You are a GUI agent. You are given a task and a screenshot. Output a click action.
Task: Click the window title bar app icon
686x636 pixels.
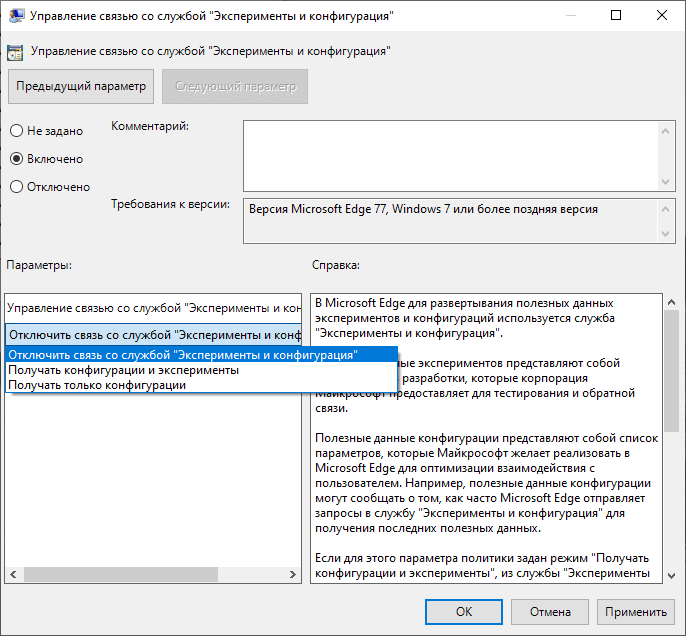(17, 16)
